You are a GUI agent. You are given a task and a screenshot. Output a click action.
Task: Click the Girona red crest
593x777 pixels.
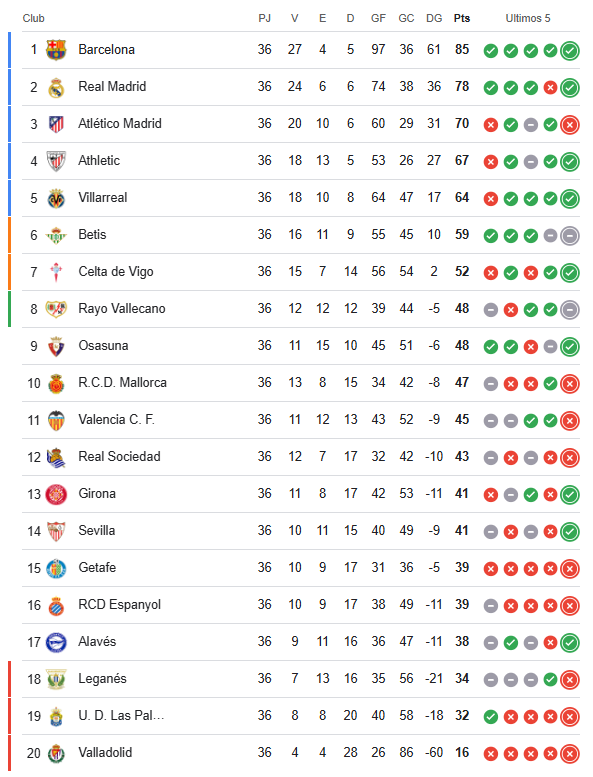56,494
